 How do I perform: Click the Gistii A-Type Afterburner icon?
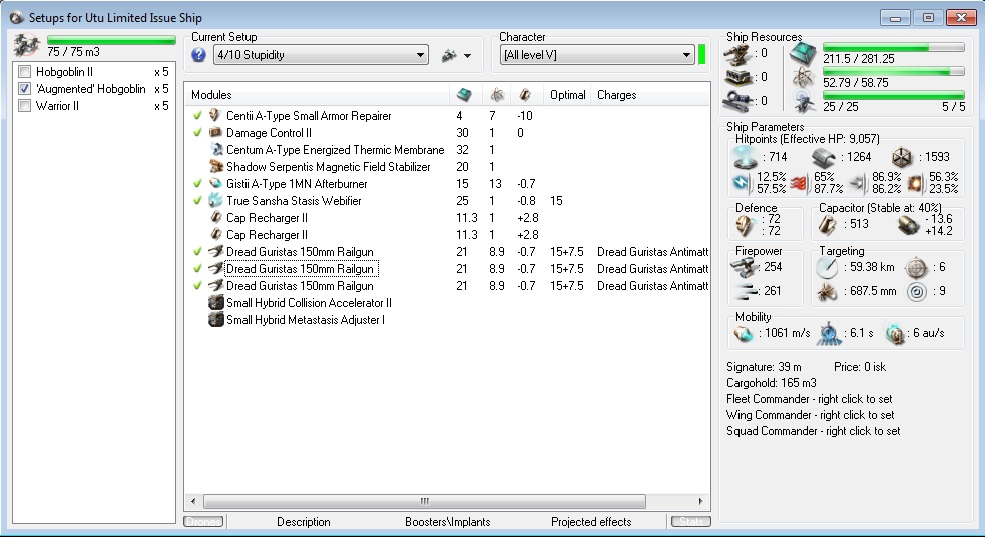point(215,183)
